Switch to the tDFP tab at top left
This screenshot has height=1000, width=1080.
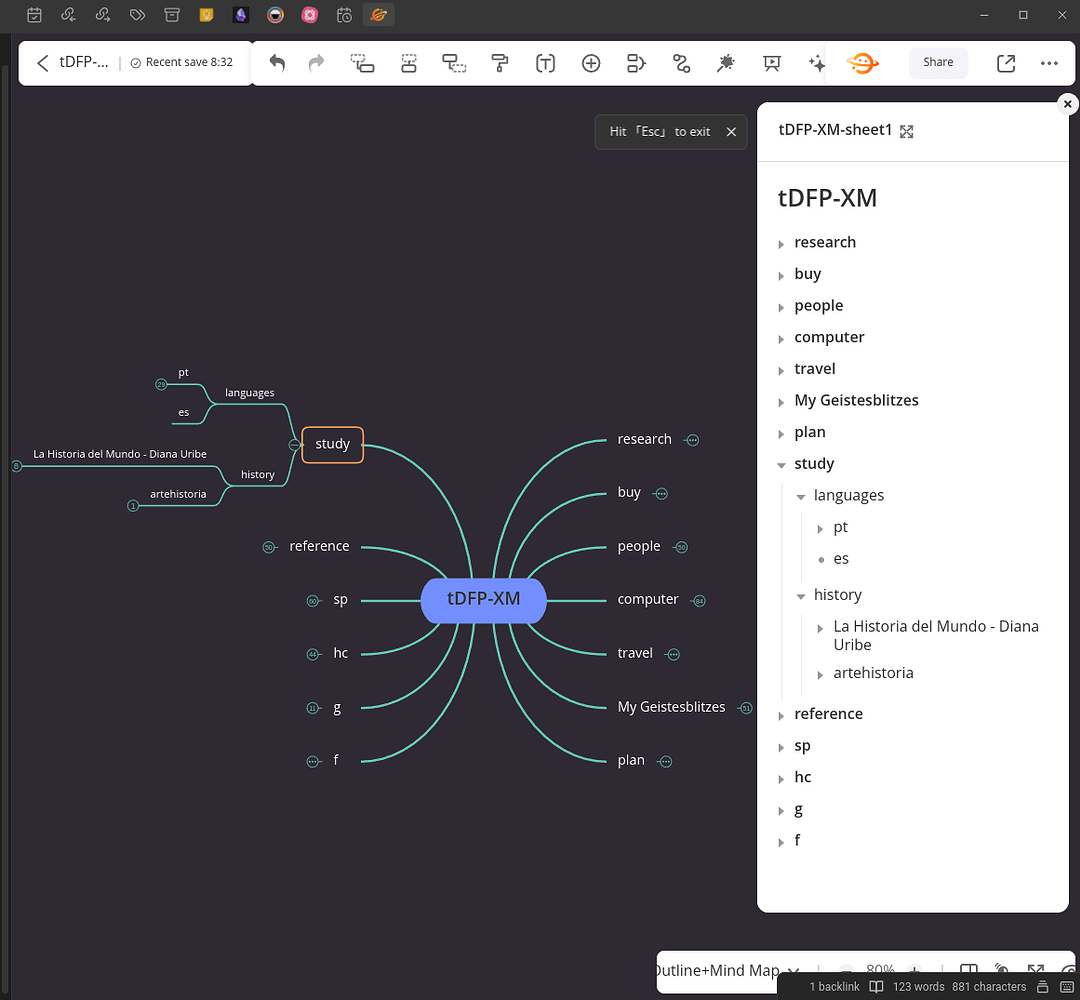click(85, 62)
